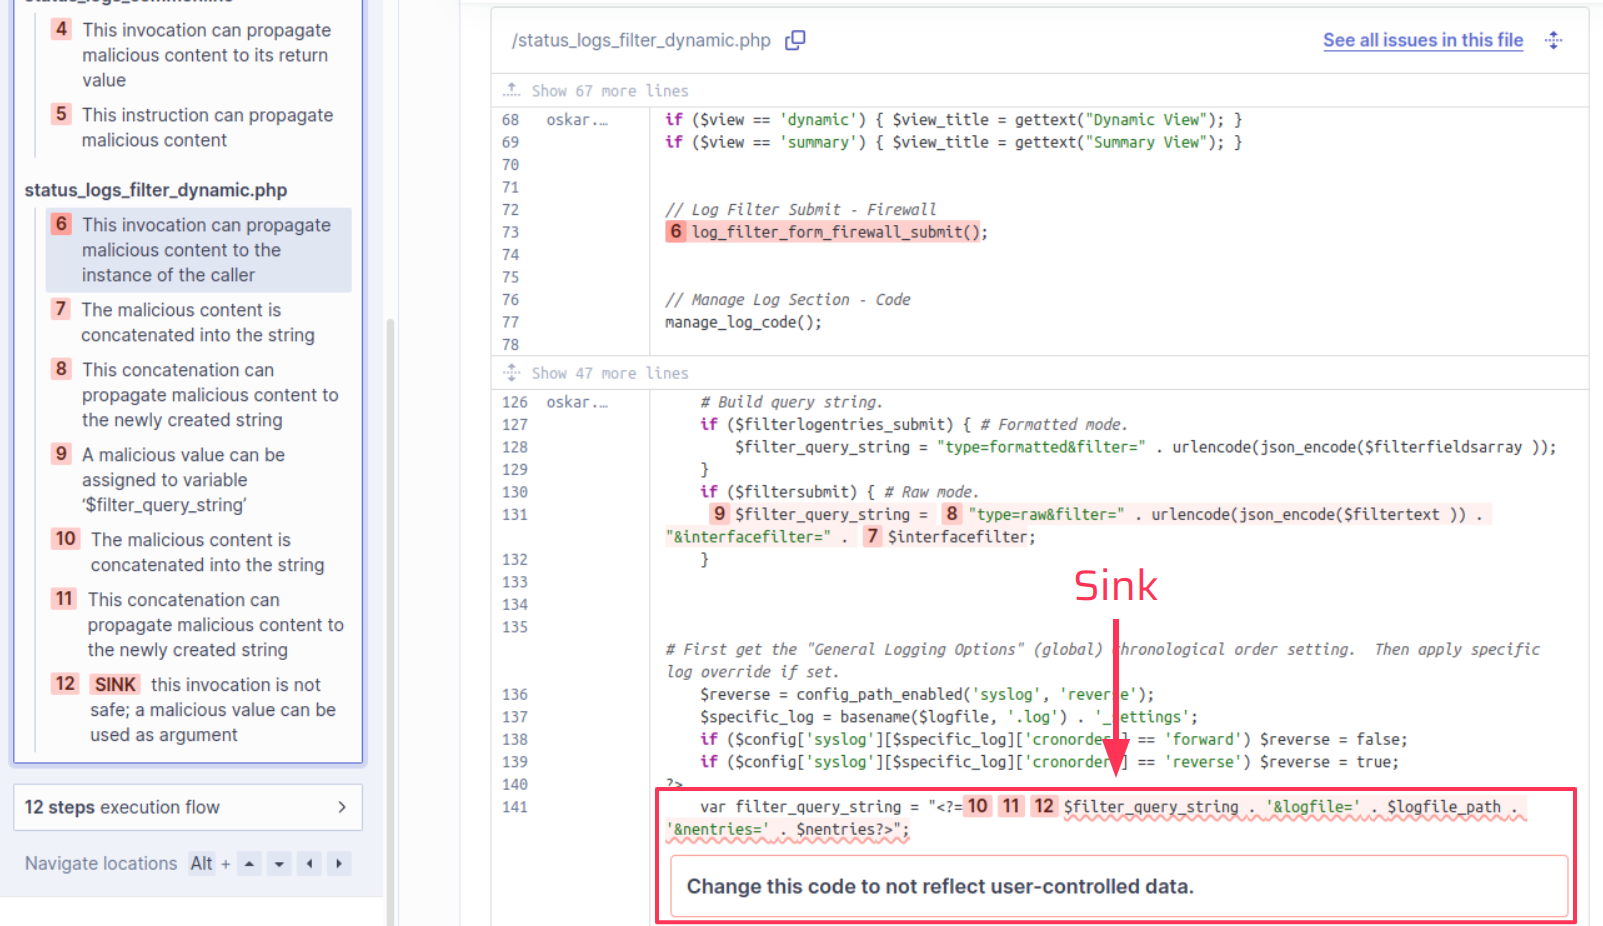Click location marker 8 before the type=raw string
Image resolution: width=1603 pixels, height=926 pixels.
pyautogui.click(x=951, y=514)
